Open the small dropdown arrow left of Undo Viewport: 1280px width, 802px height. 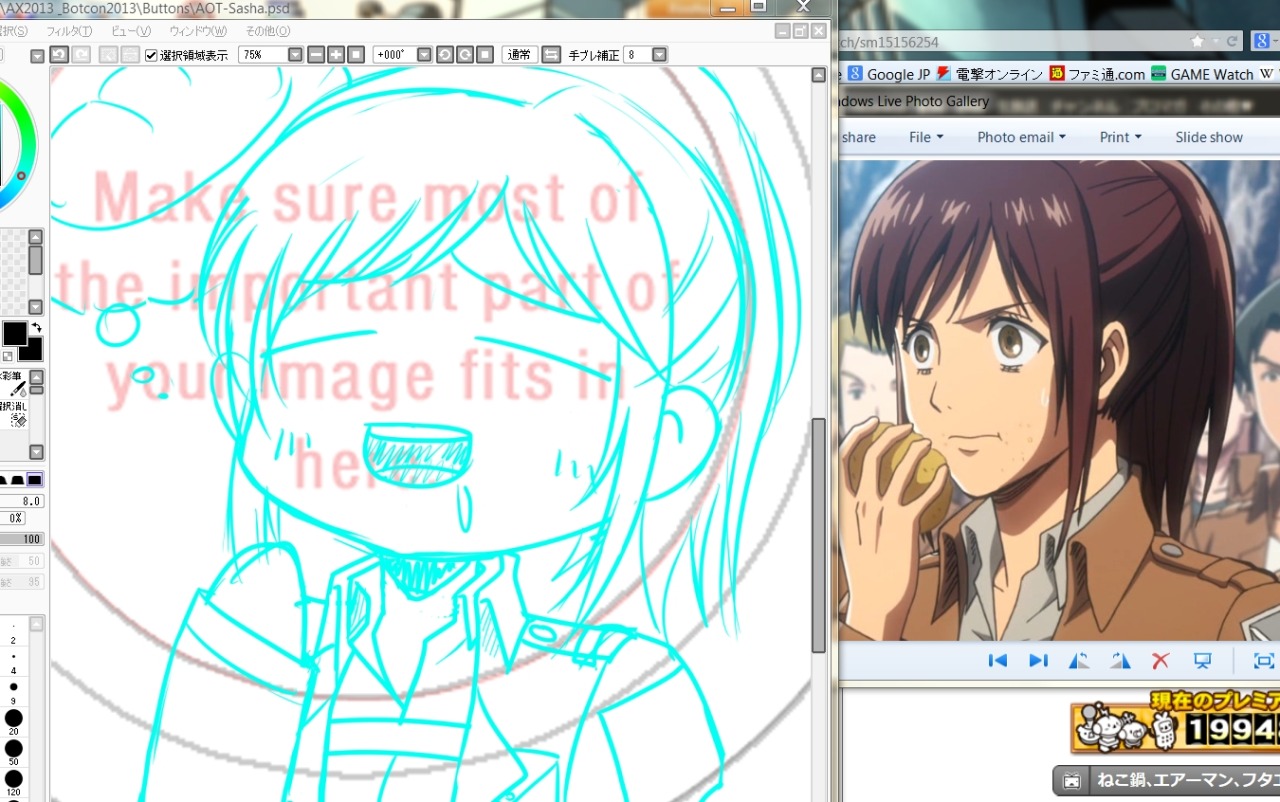[38, 56]
